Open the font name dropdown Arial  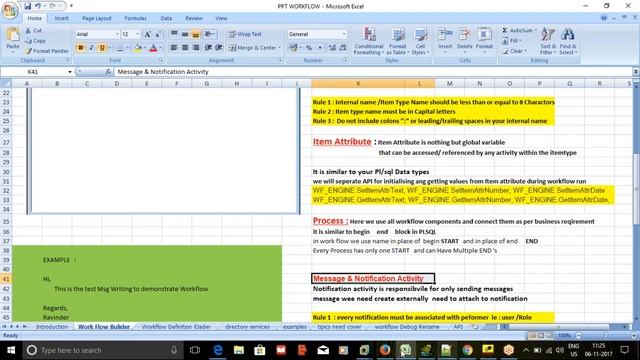117,34
